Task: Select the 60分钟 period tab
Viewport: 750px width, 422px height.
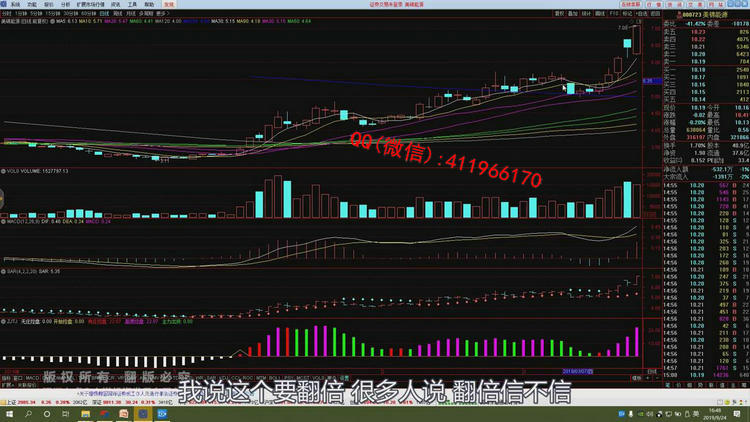Action: (88, 14)
